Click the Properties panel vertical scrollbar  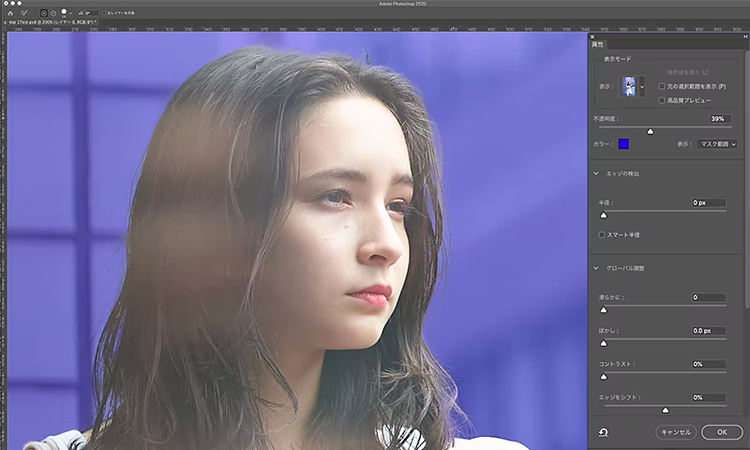(747, 179)
